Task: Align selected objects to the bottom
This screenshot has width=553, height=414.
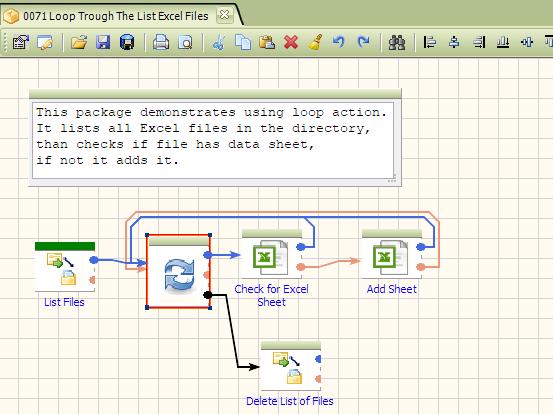Action: click(503, 42)
